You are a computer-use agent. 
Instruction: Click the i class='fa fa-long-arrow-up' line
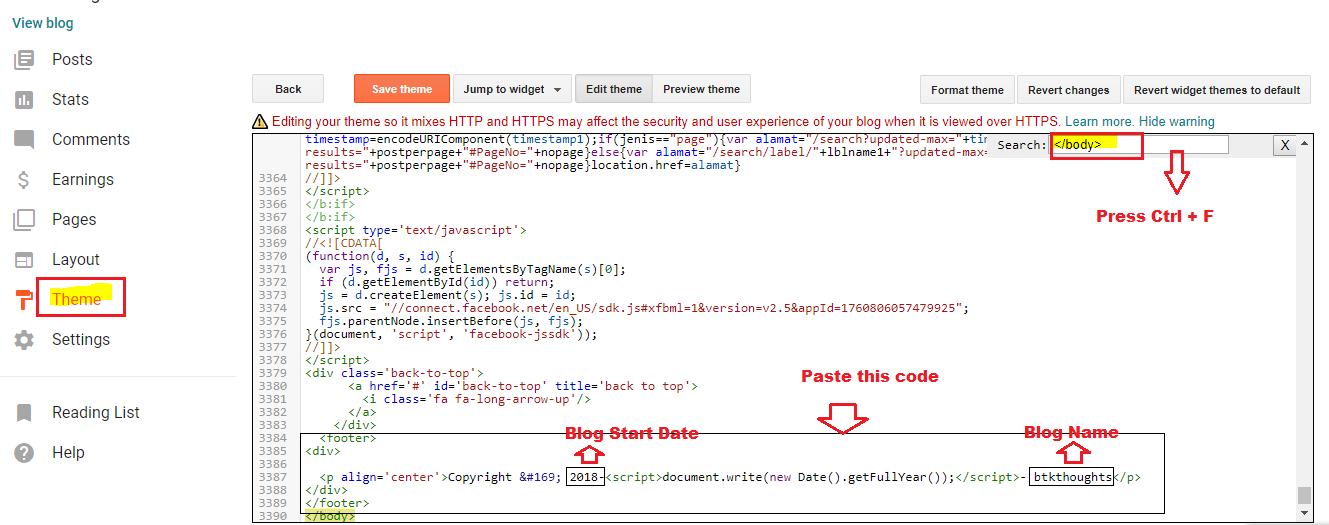pos(478,399)
